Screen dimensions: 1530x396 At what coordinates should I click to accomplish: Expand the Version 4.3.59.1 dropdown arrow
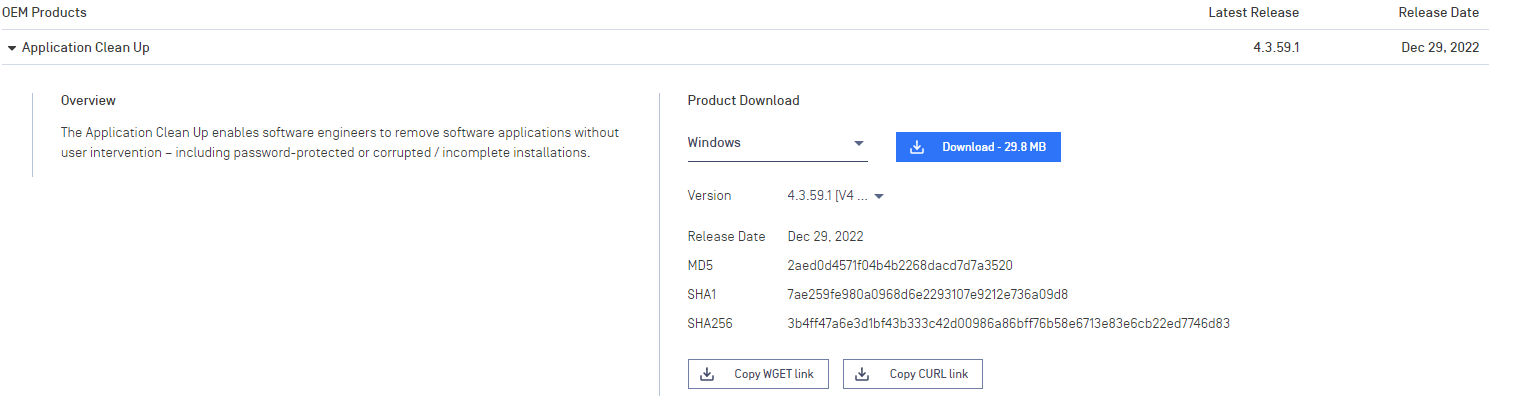(878, 196)
